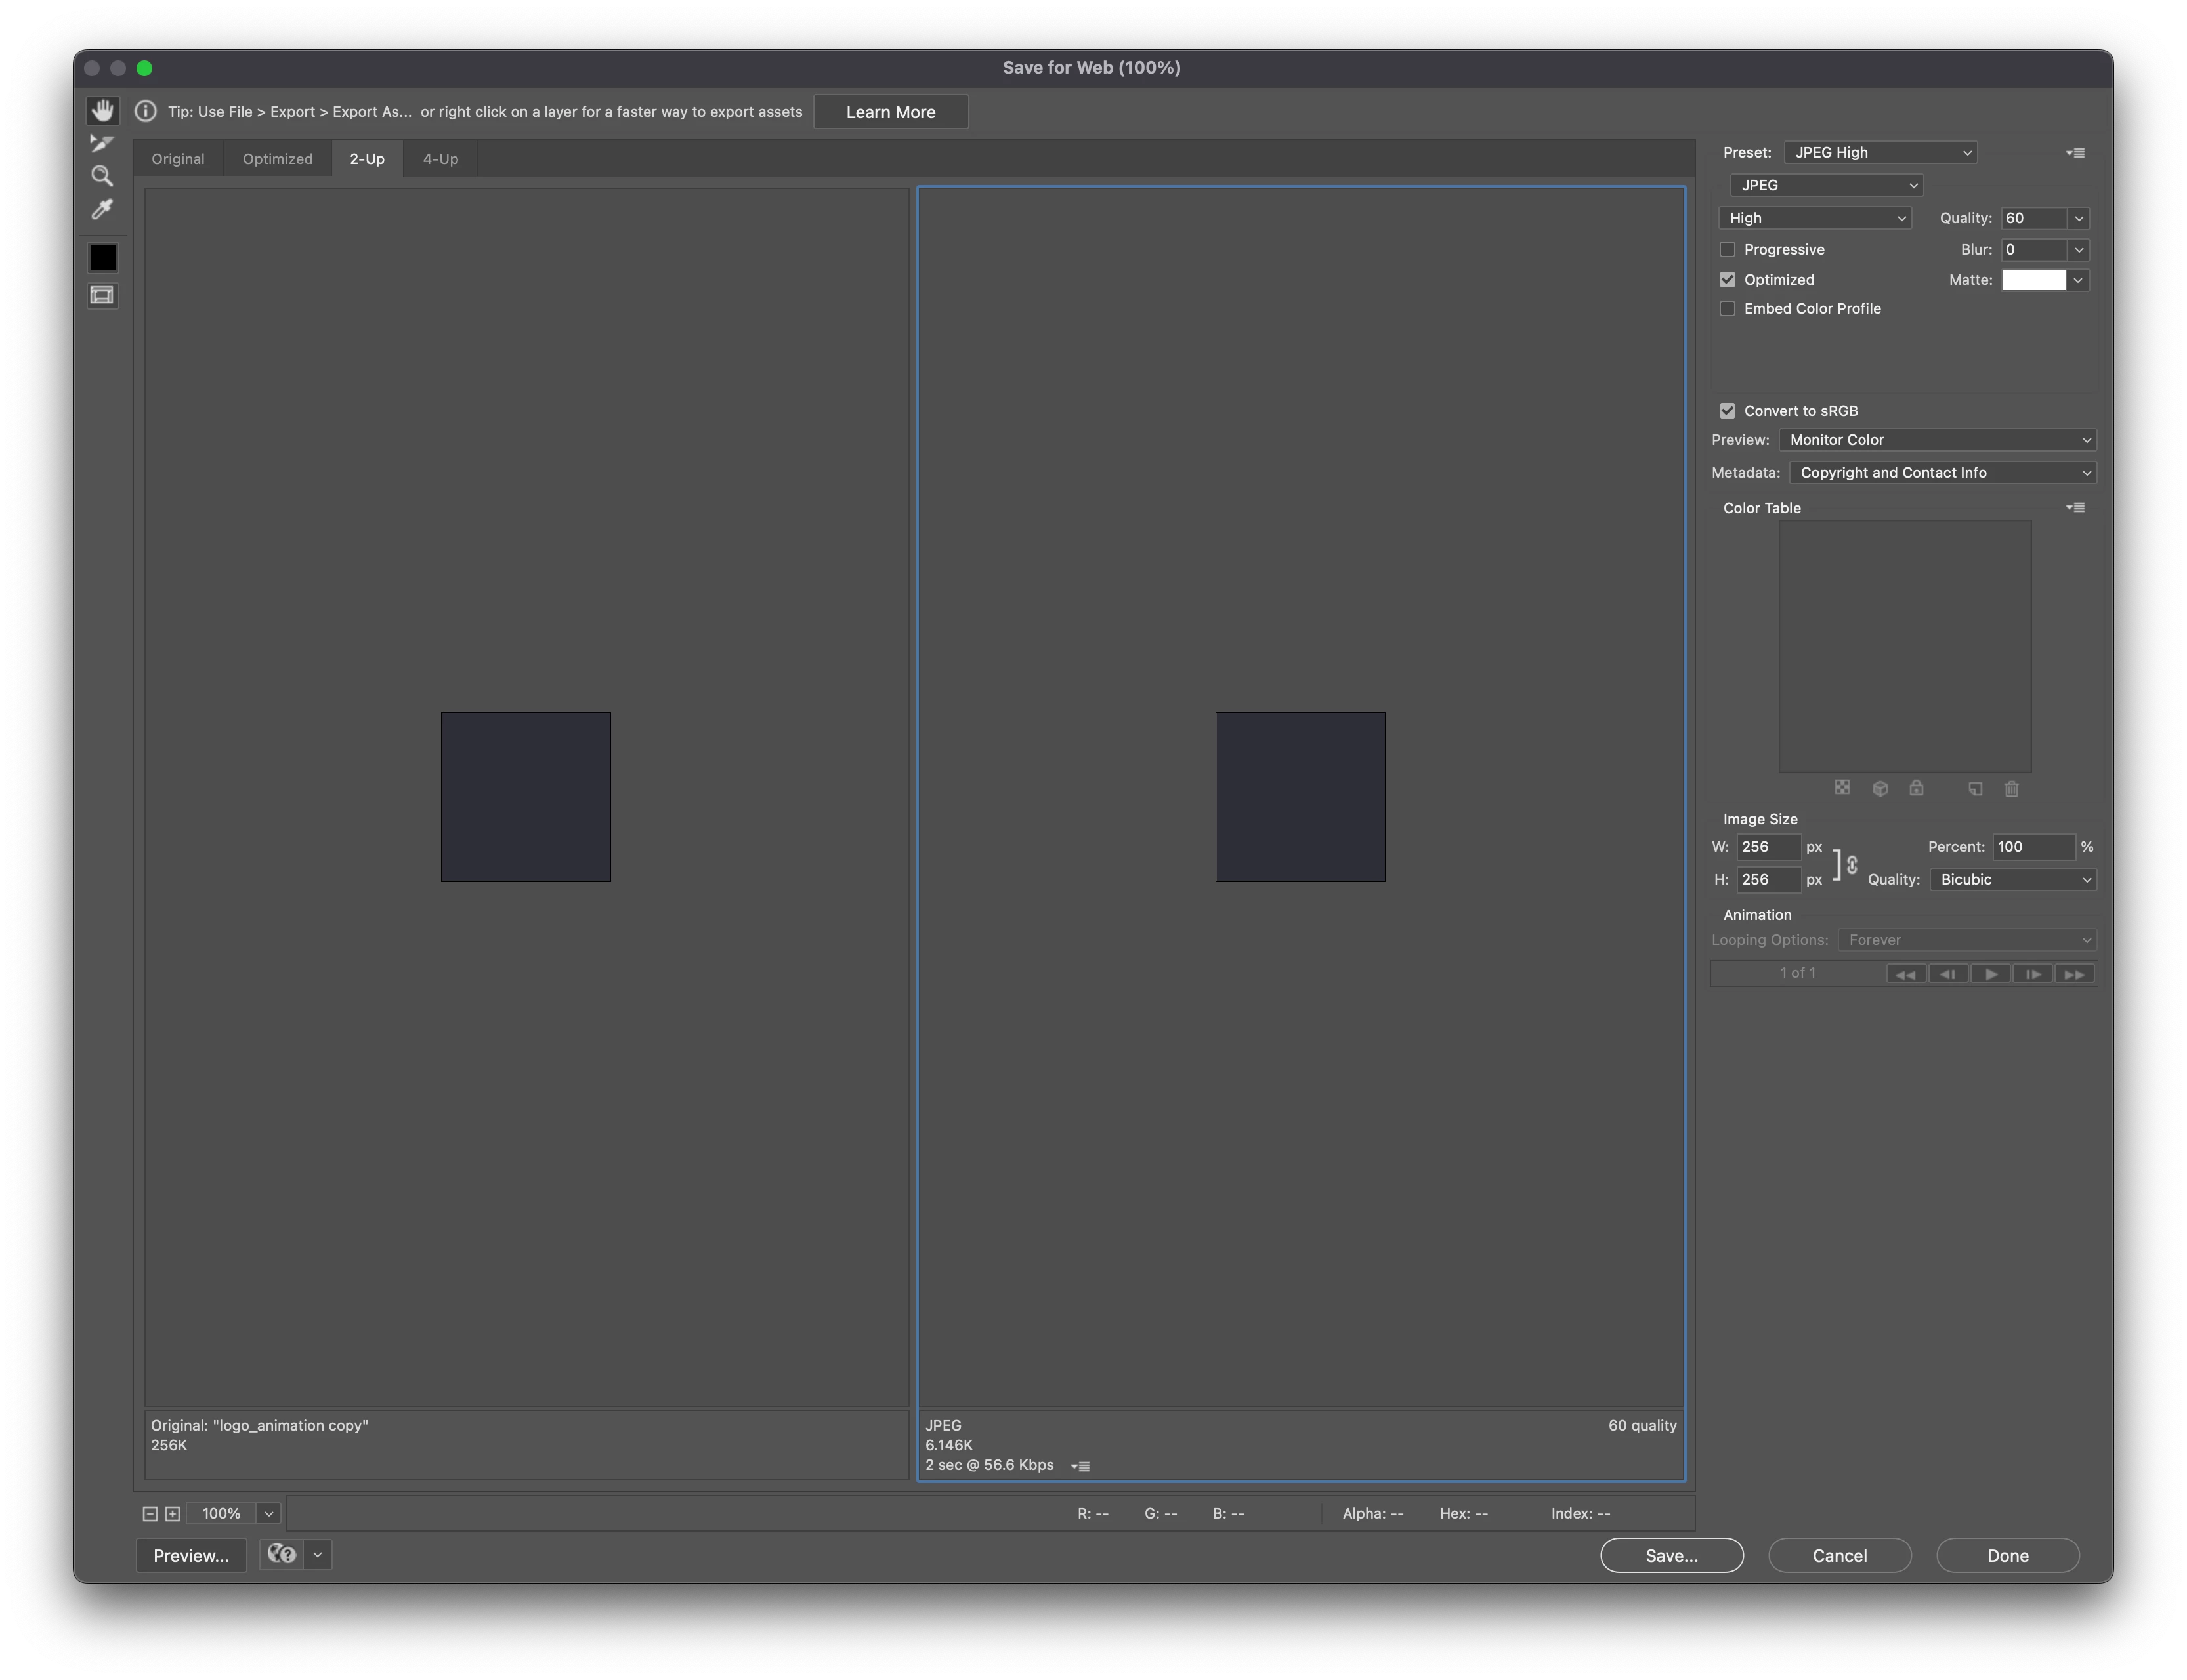The image size is (2187, 1680).
Task: Select the Eyedropper tool
Action: 102,209
